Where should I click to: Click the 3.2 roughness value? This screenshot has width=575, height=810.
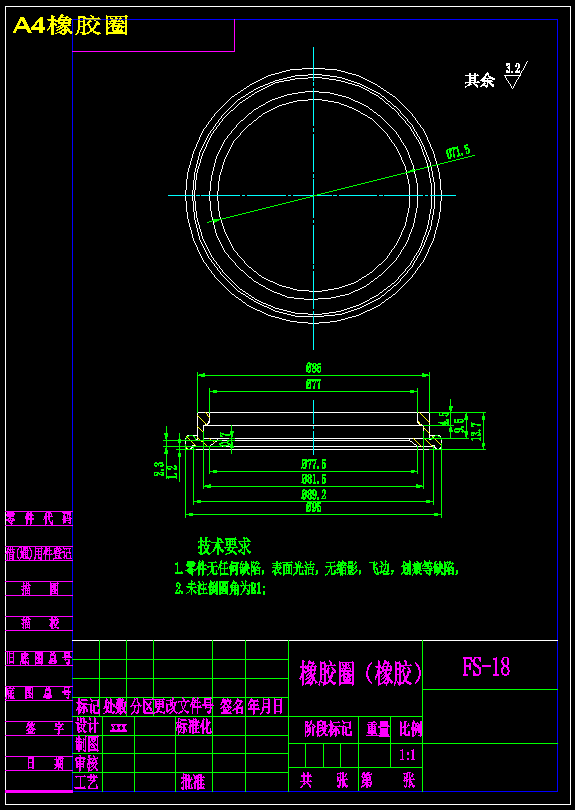coord(513,68)
